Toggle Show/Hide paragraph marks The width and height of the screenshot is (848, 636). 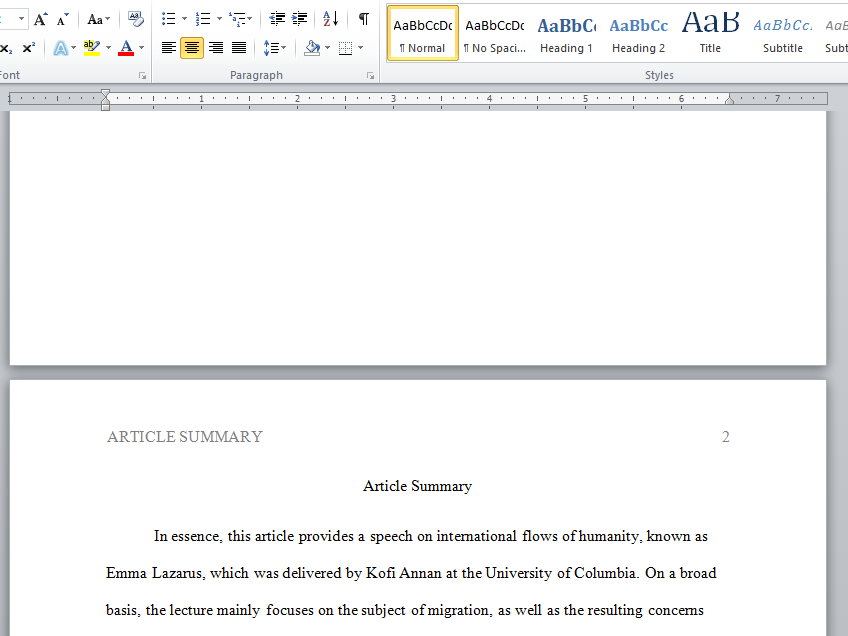click(x=364, y=19)
